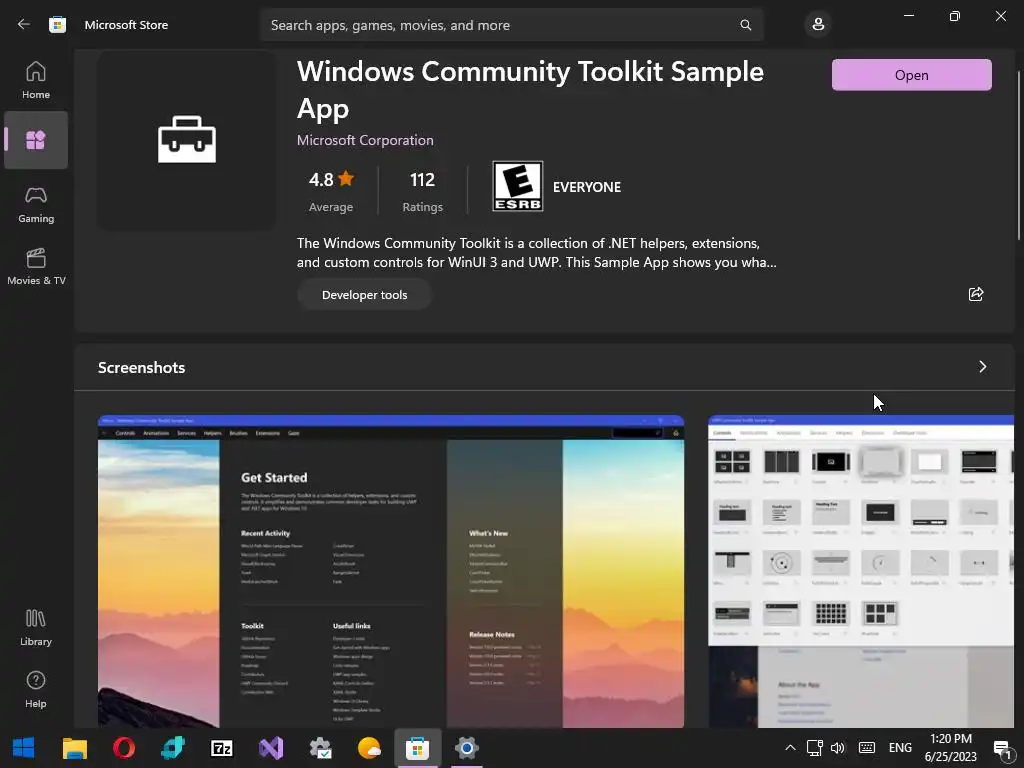Click the search magnifier icon
Screen dimensions: 1024x768
745,25
